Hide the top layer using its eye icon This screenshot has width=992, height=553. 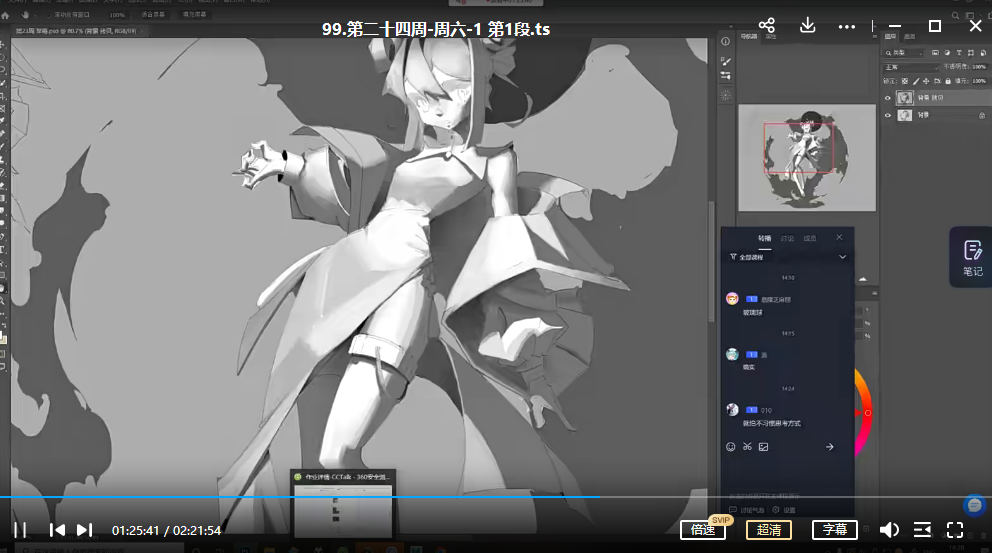(x=887, y=98)
